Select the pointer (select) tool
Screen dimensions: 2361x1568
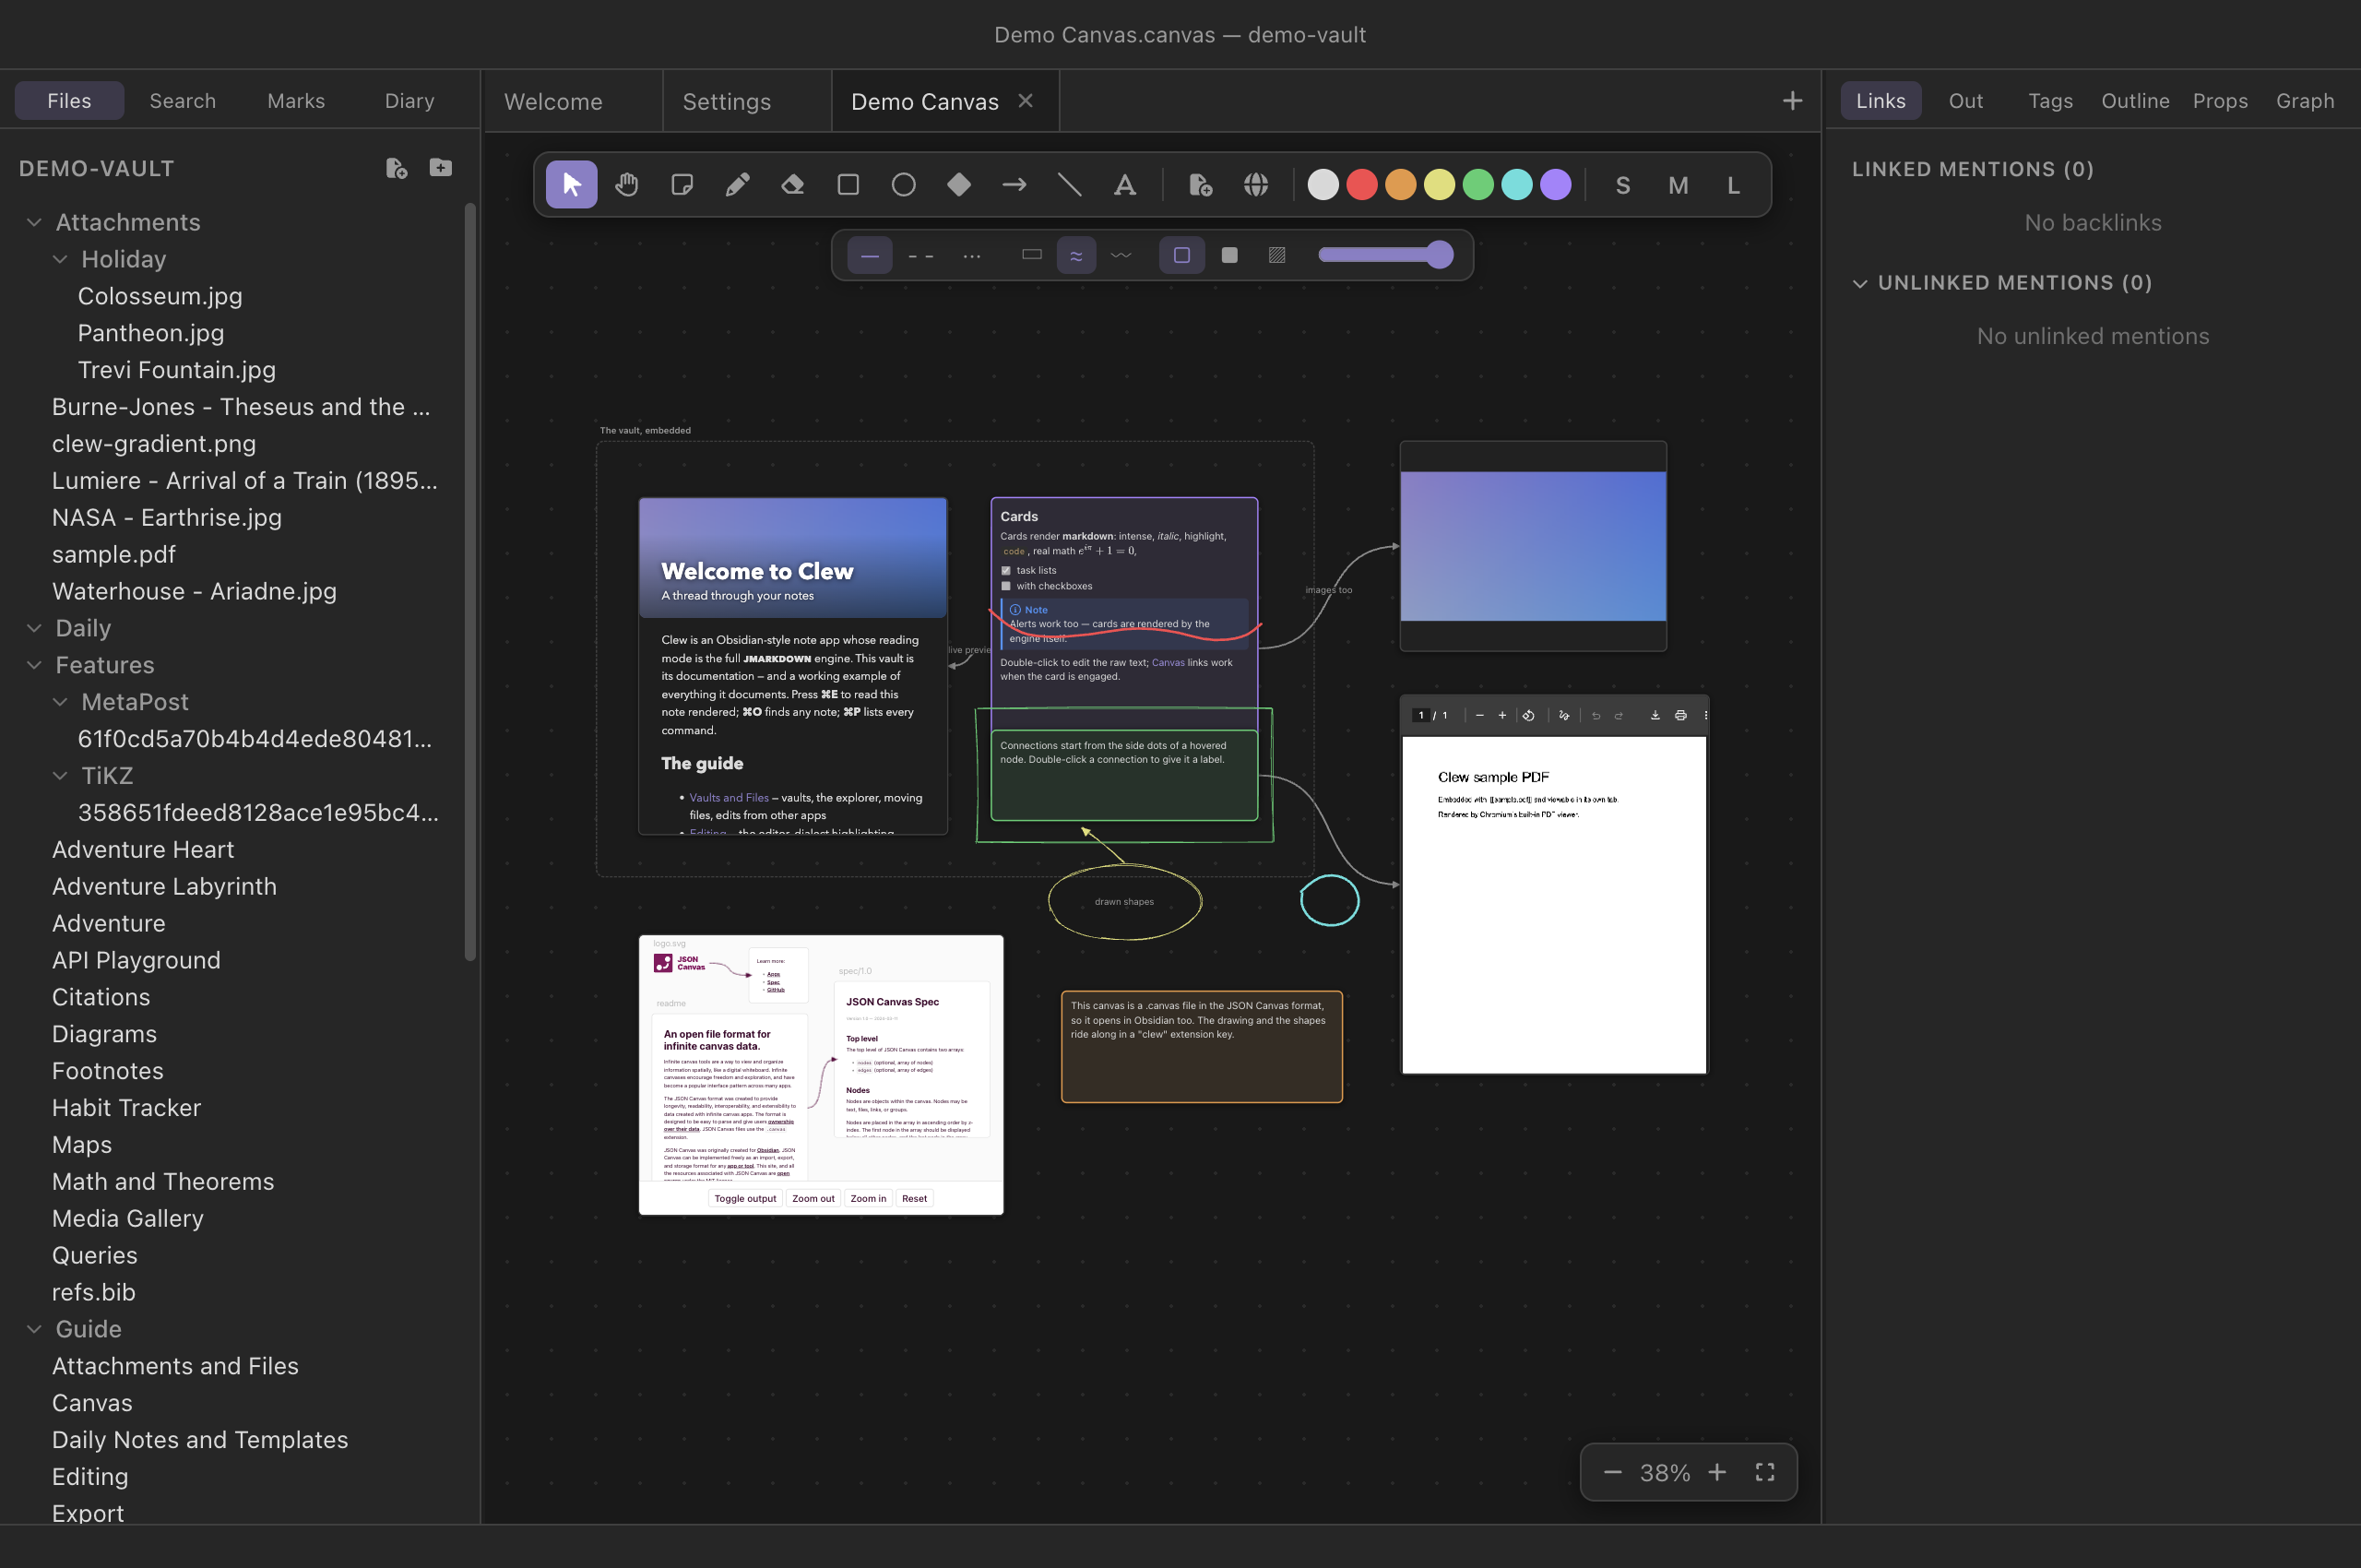571,185
